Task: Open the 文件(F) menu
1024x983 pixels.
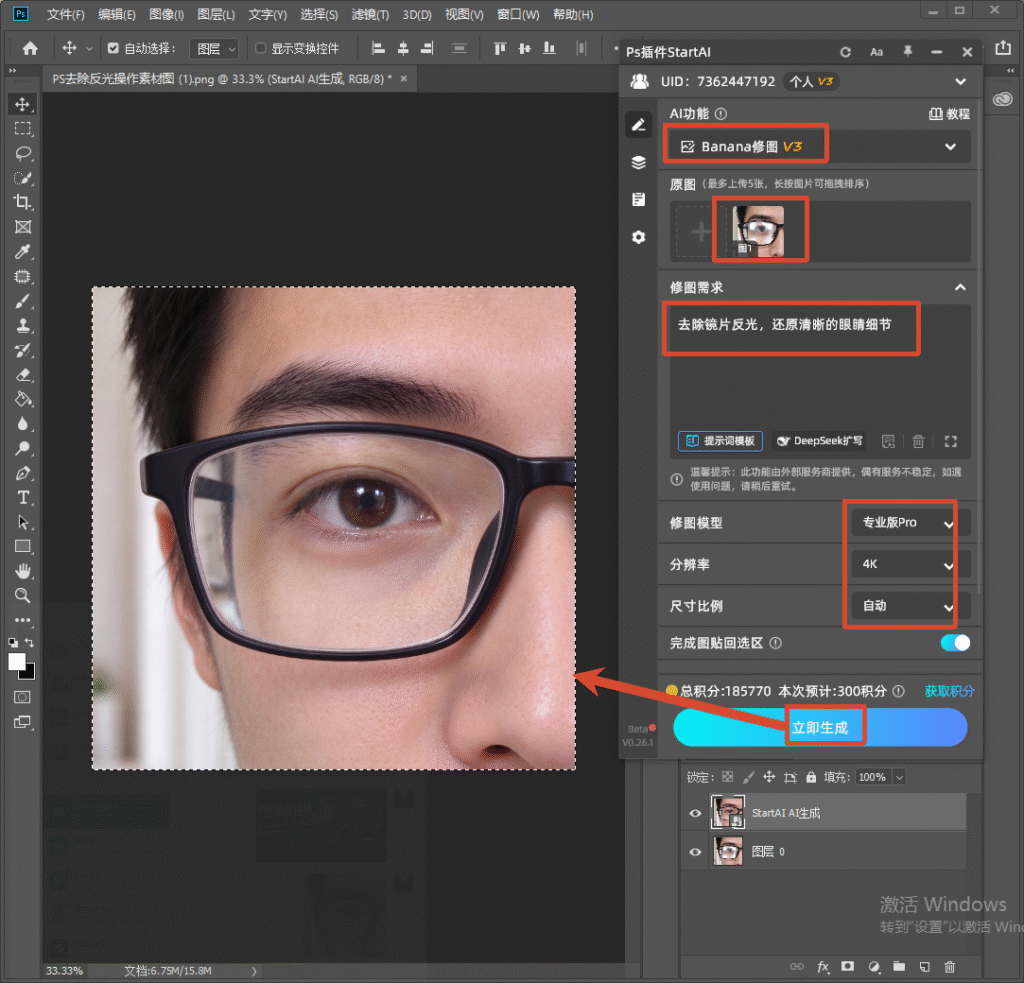Action: (66, 14)
